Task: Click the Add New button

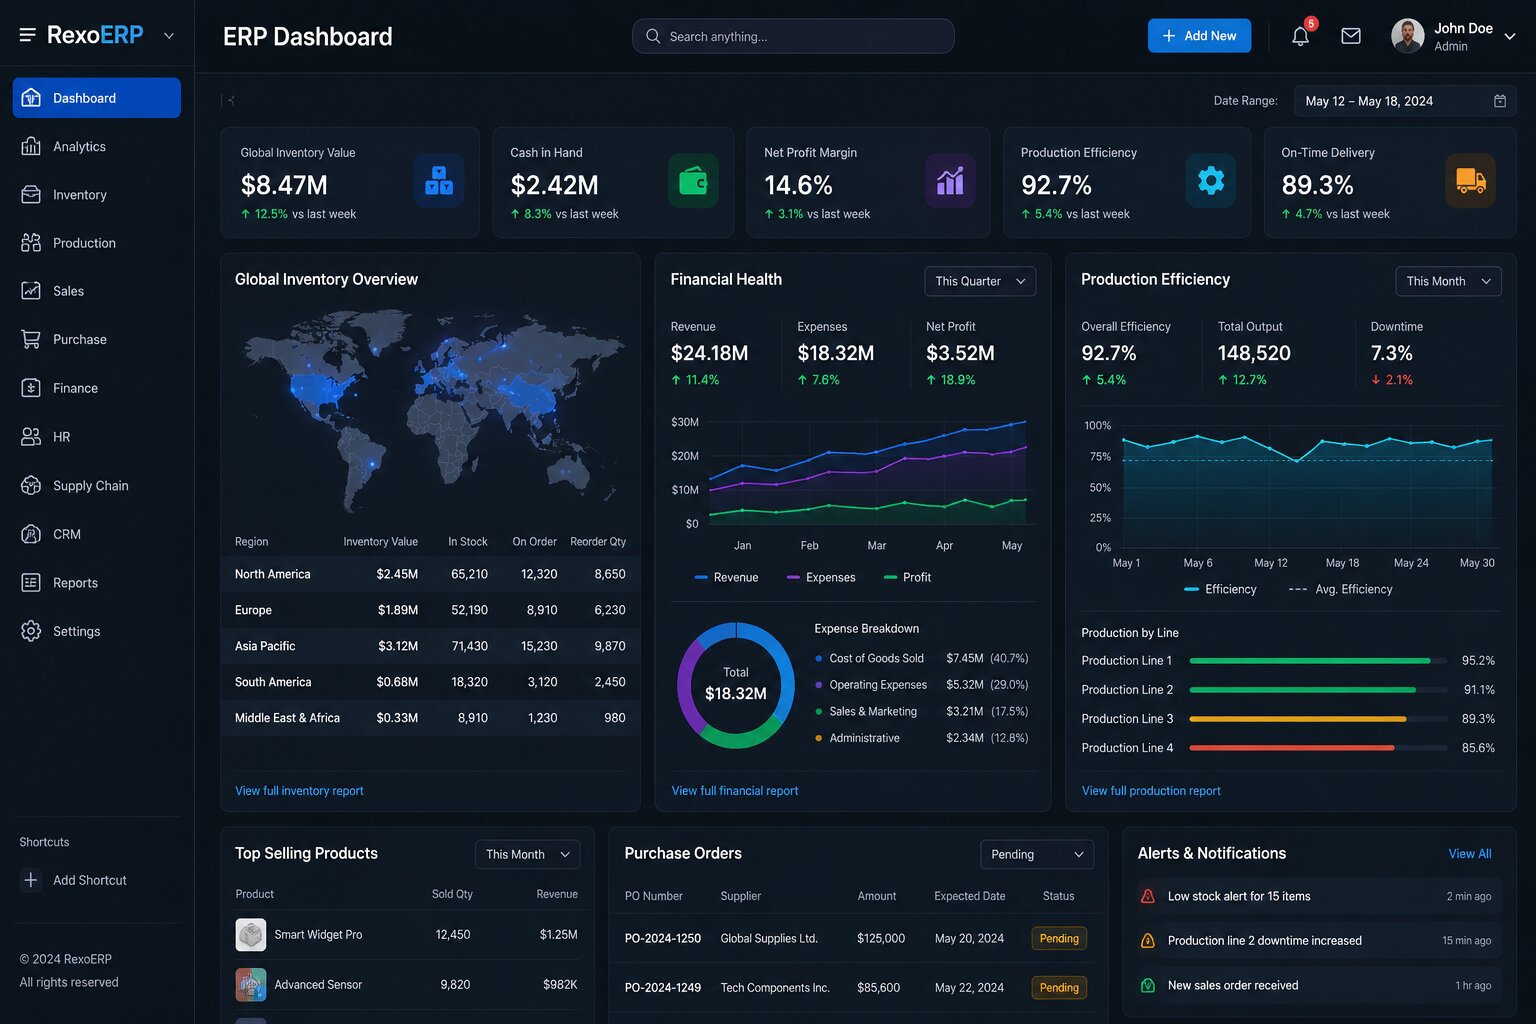Action: (x=1199, y=36)
